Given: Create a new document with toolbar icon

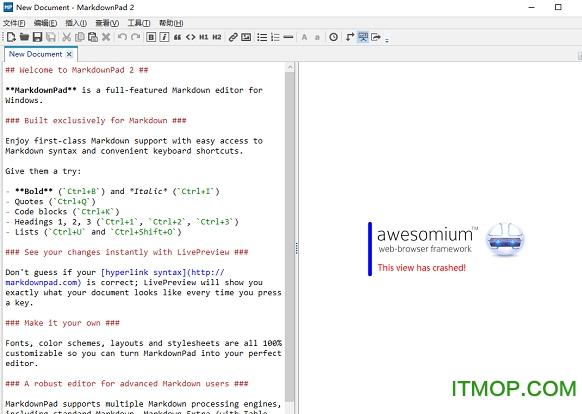Looking at the screenshot, I should (x=11, y=37).
